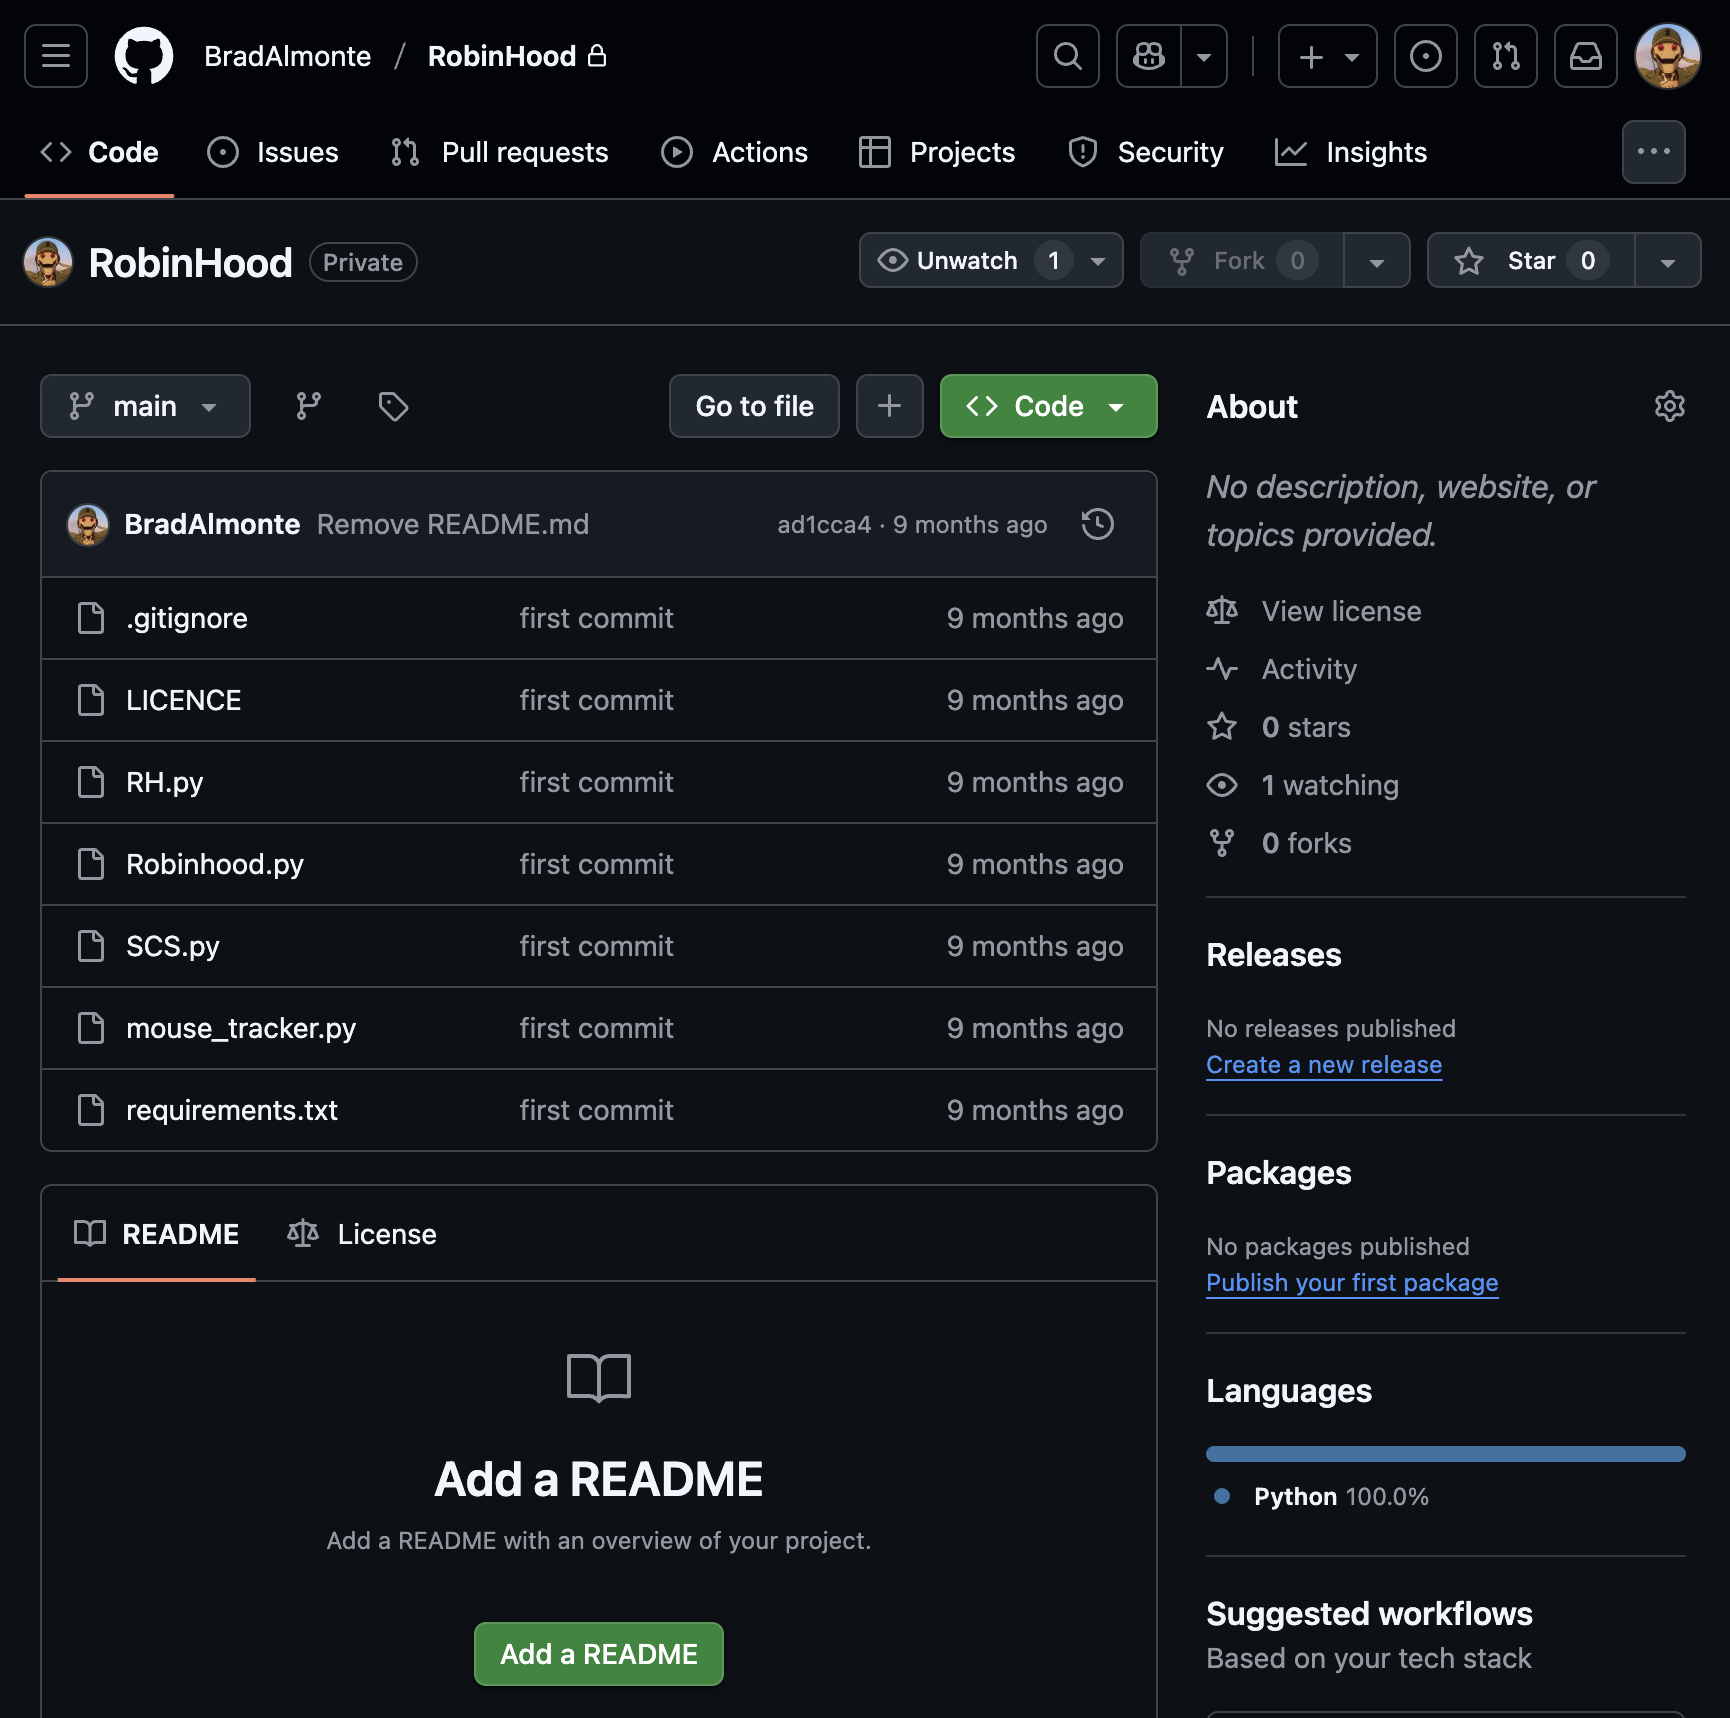
Task: Expand the Star lists dropdown arrow
Action: pos(1667,261)
